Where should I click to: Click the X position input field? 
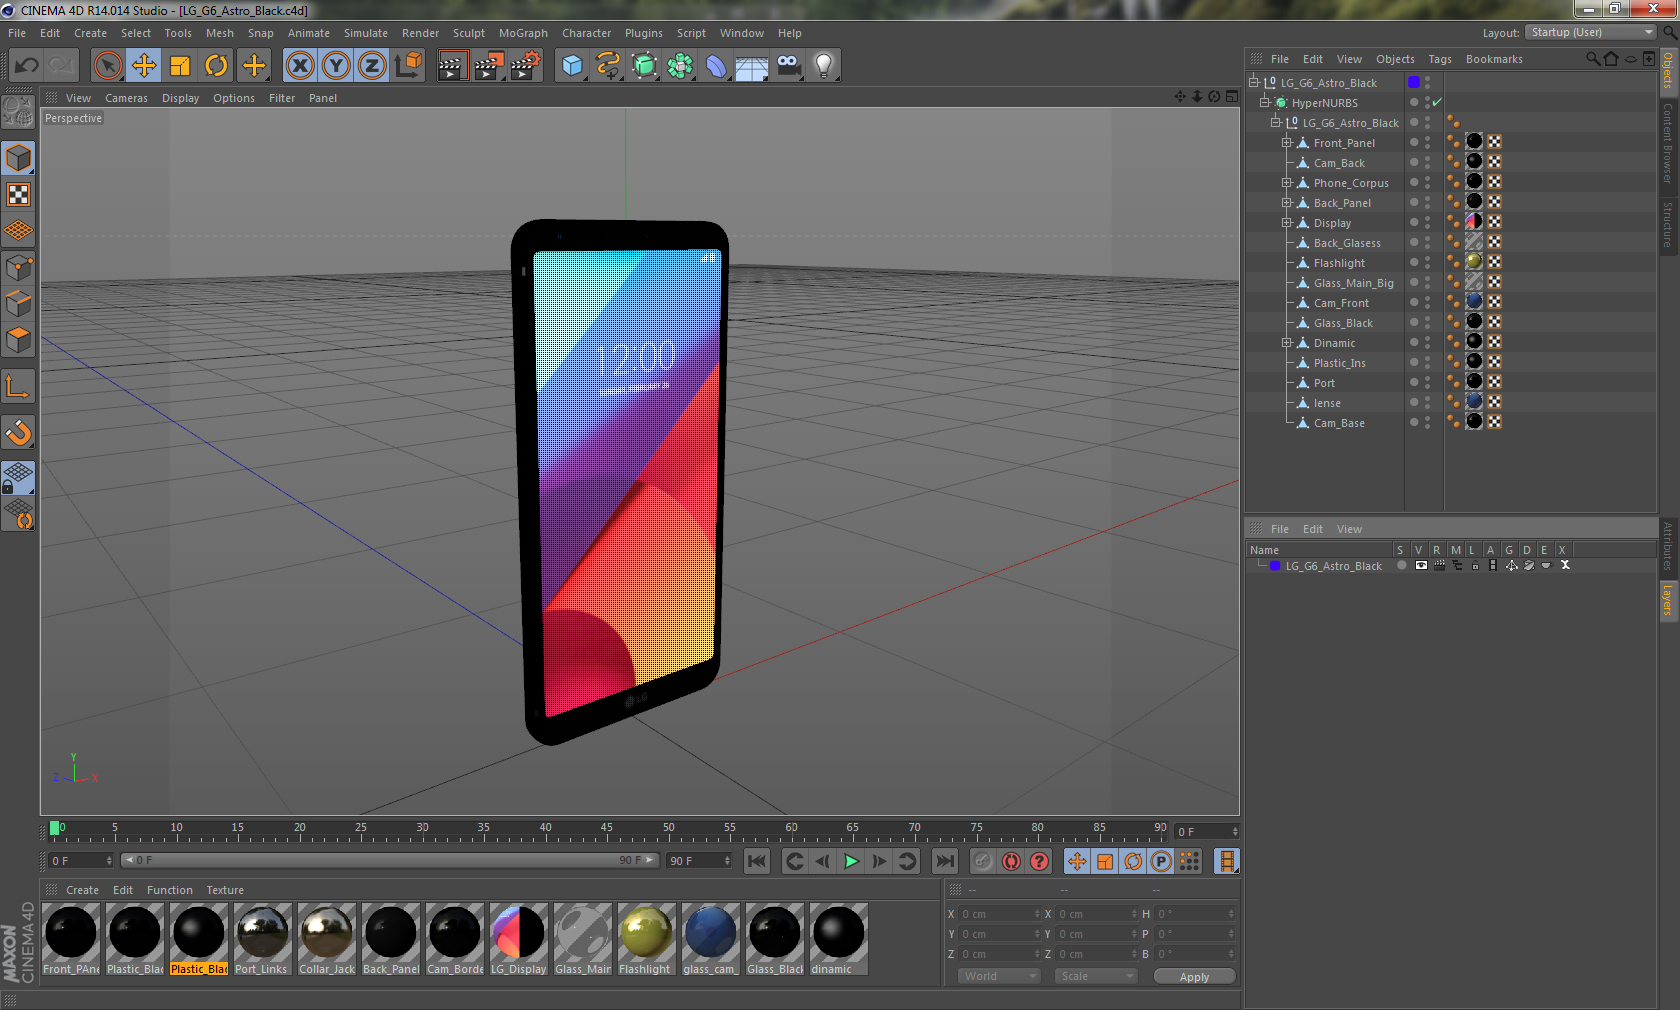tap(998, 914)
